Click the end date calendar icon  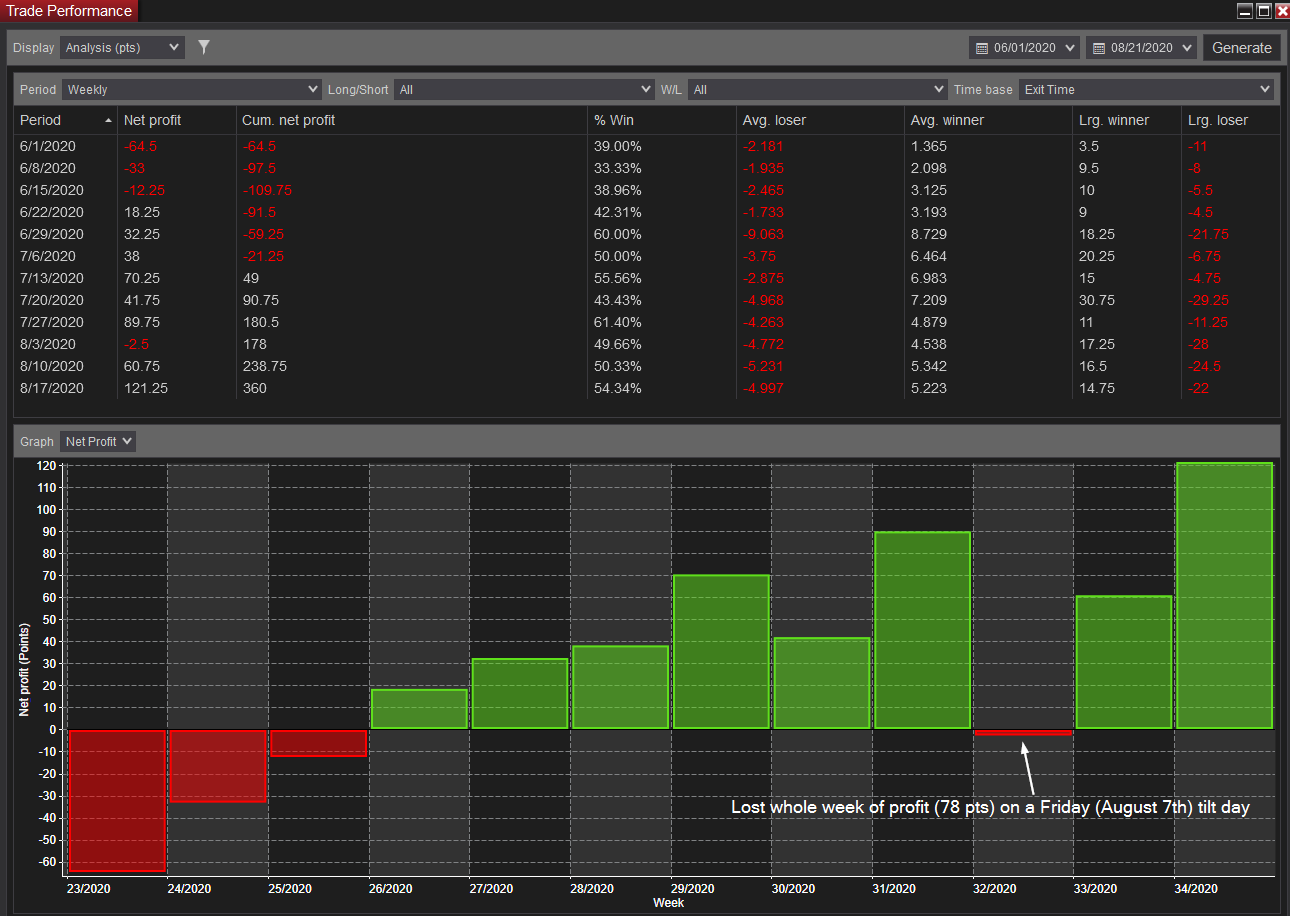tap(1099, 48)
